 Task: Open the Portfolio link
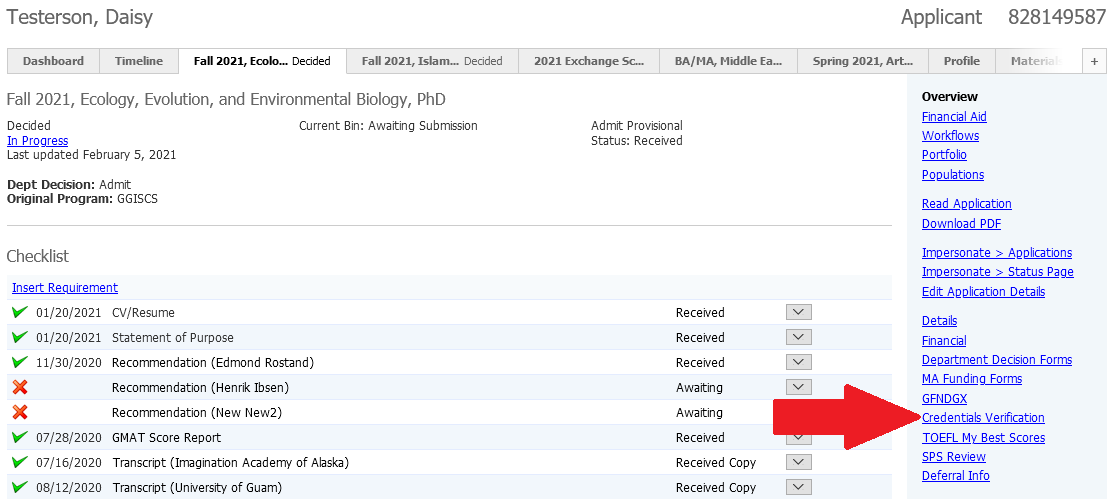coord(944,155)
